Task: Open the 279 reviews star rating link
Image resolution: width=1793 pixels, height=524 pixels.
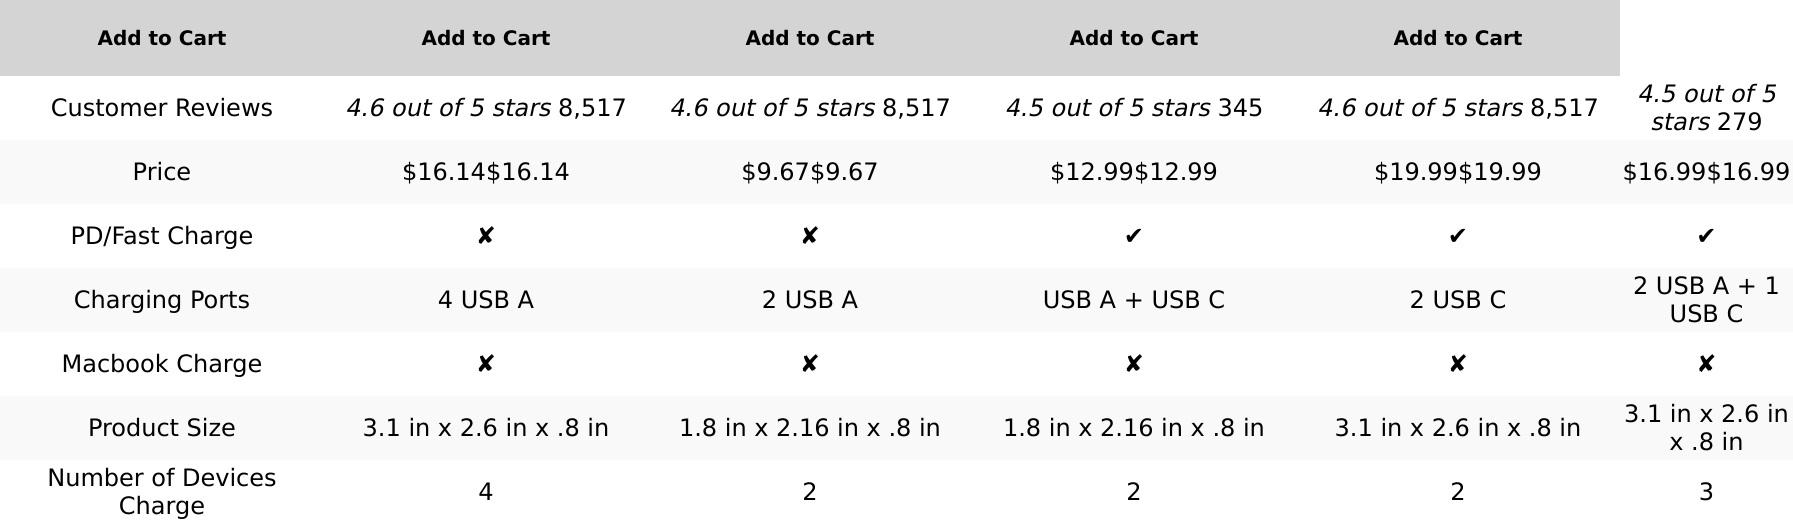Action: (x=1706, y=108)
